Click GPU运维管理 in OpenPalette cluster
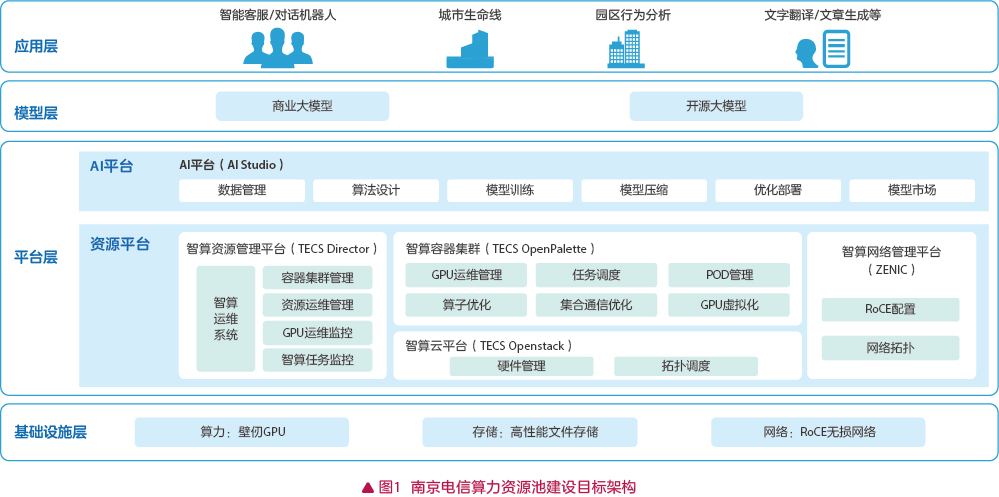The height and width of the screenshot is (497, 999). pyautogui.click(x=466, y=275)
